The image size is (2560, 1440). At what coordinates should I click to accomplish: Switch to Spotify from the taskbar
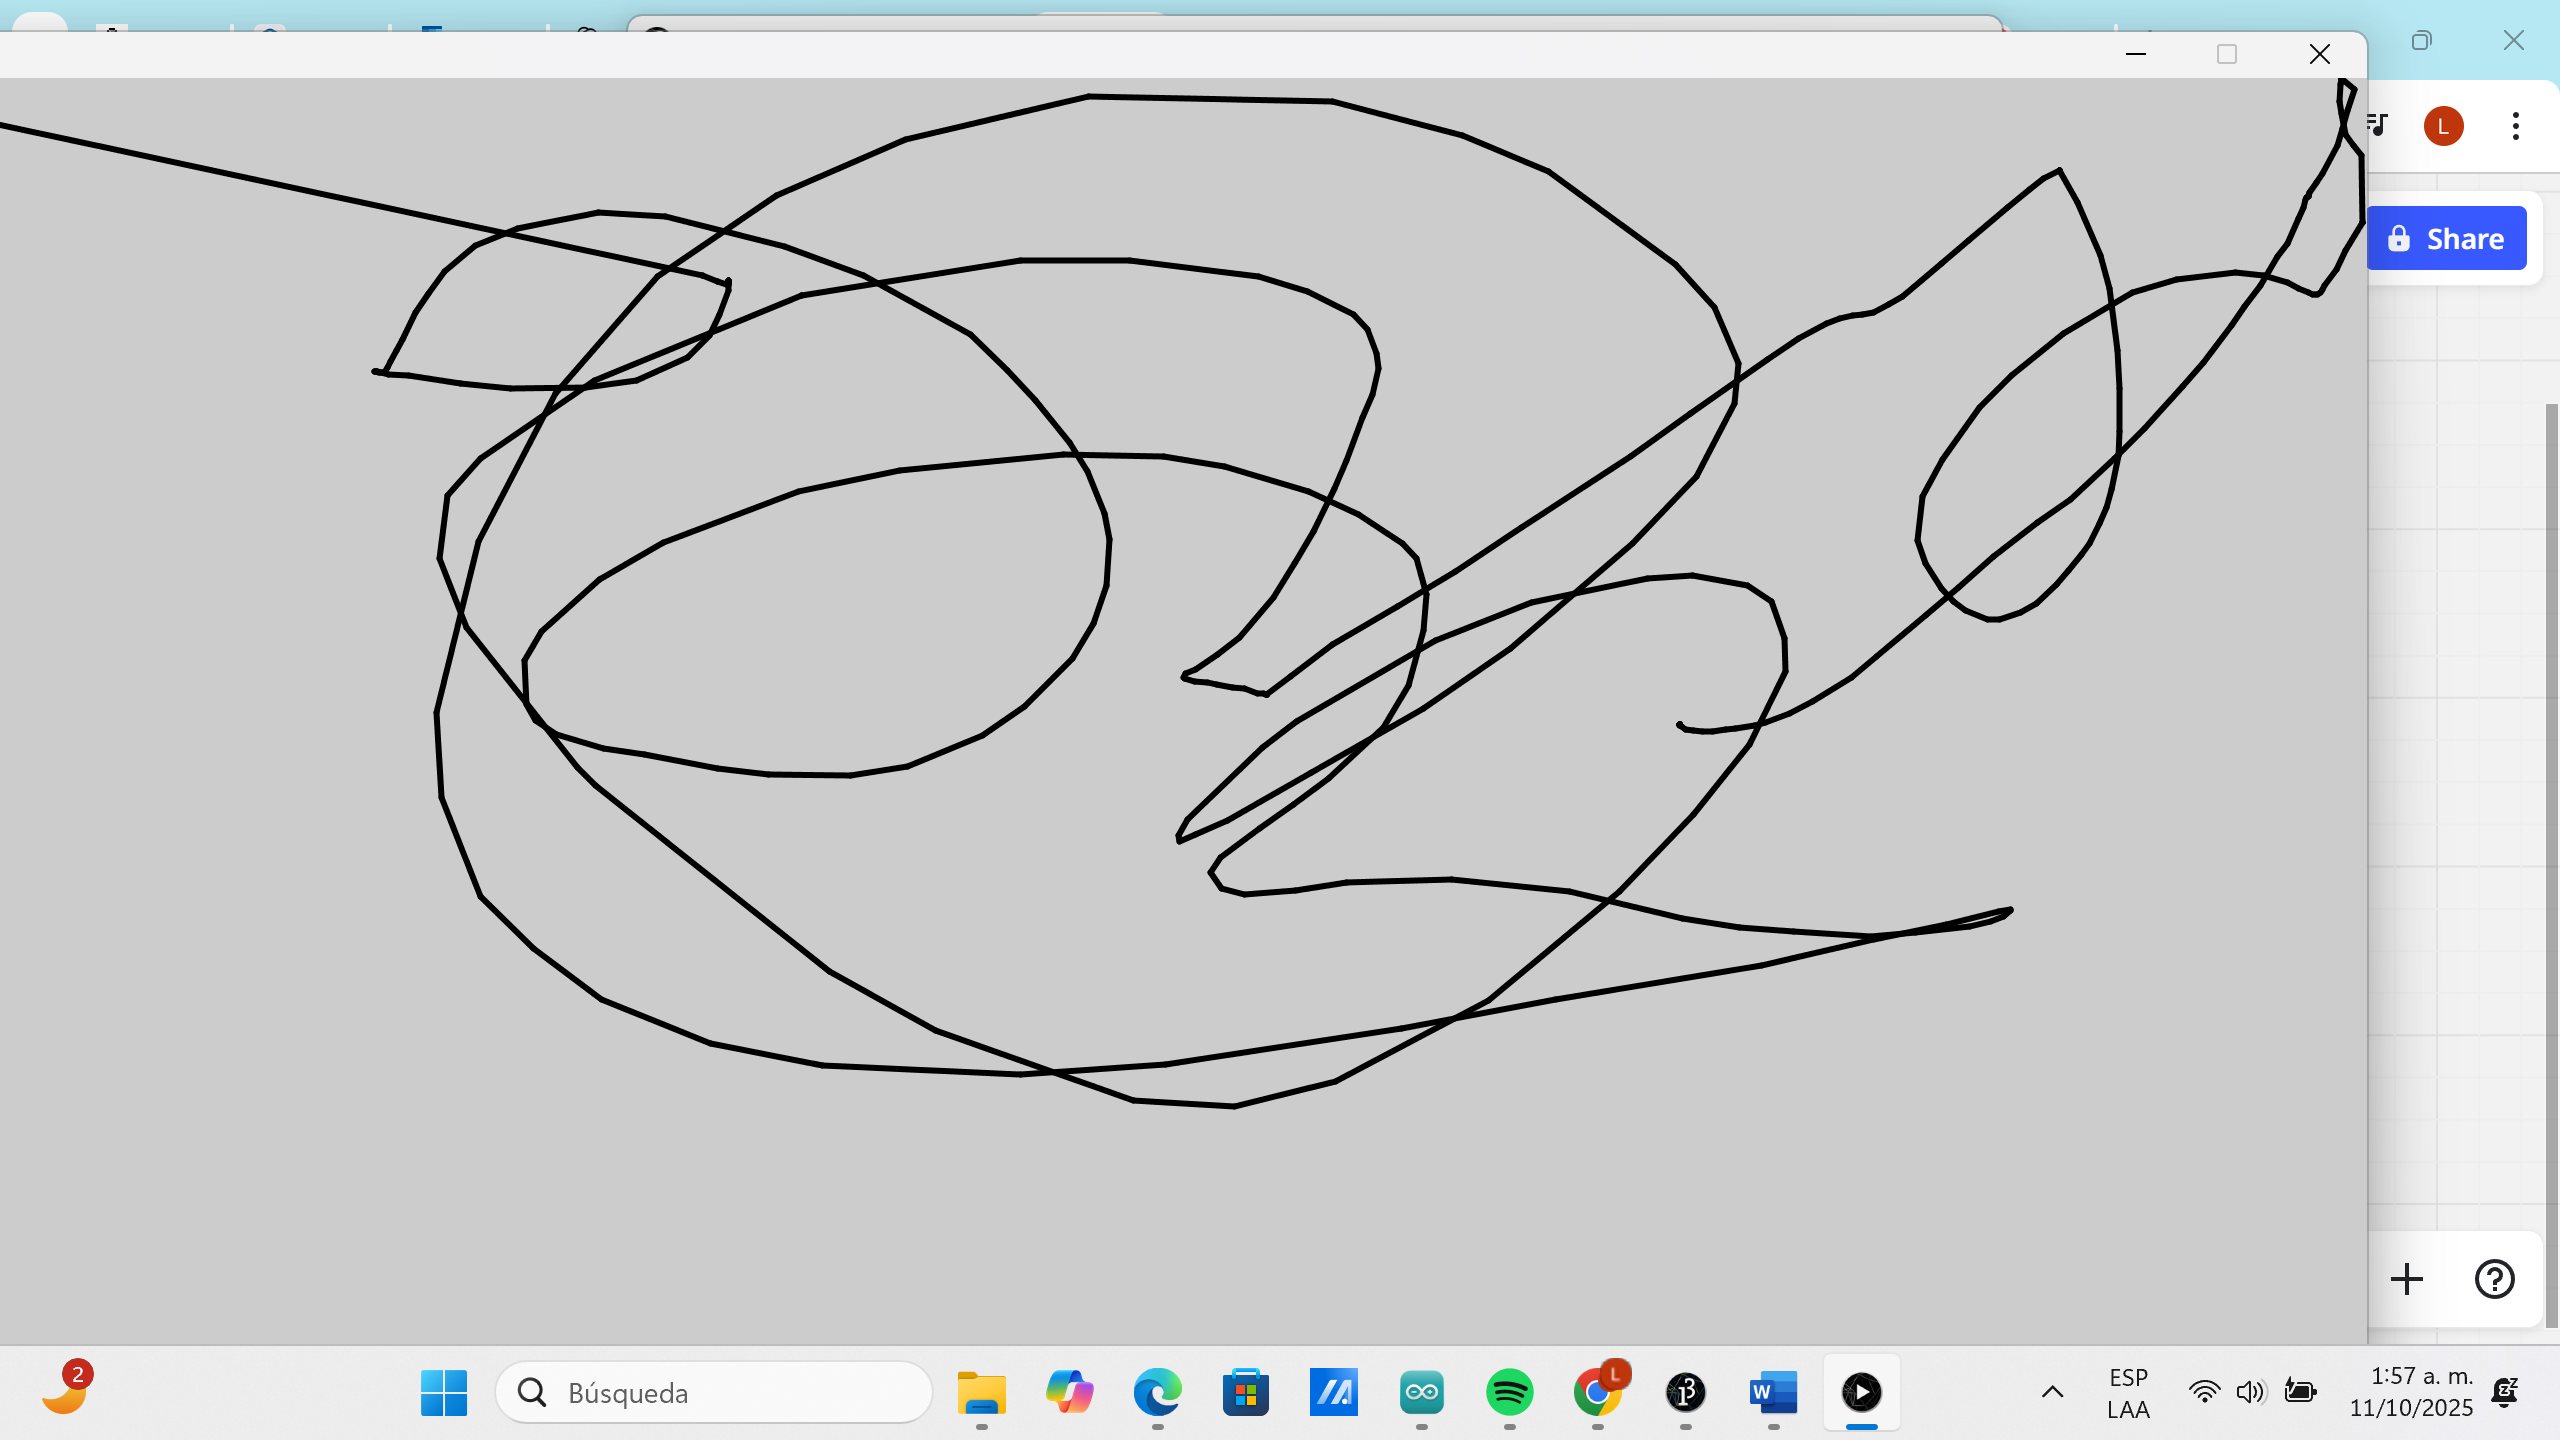coord(1509,1392)
